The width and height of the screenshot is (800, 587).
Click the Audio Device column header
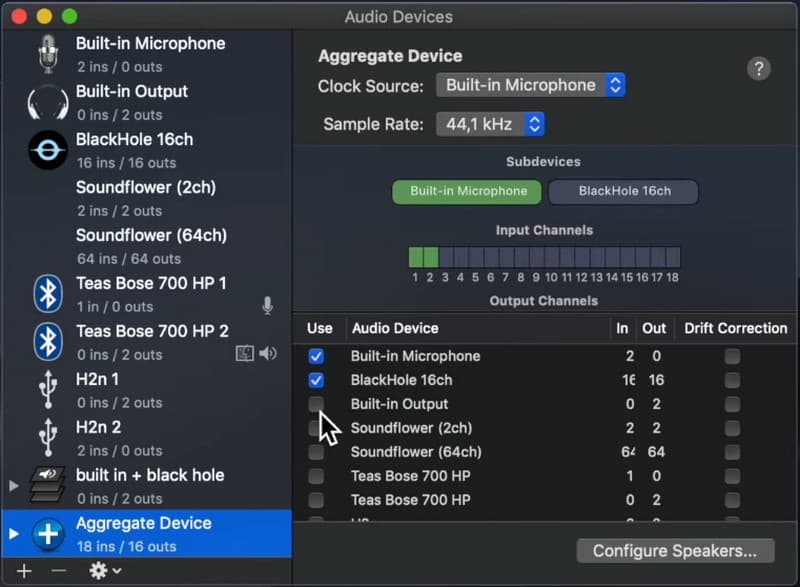(395, 328)
